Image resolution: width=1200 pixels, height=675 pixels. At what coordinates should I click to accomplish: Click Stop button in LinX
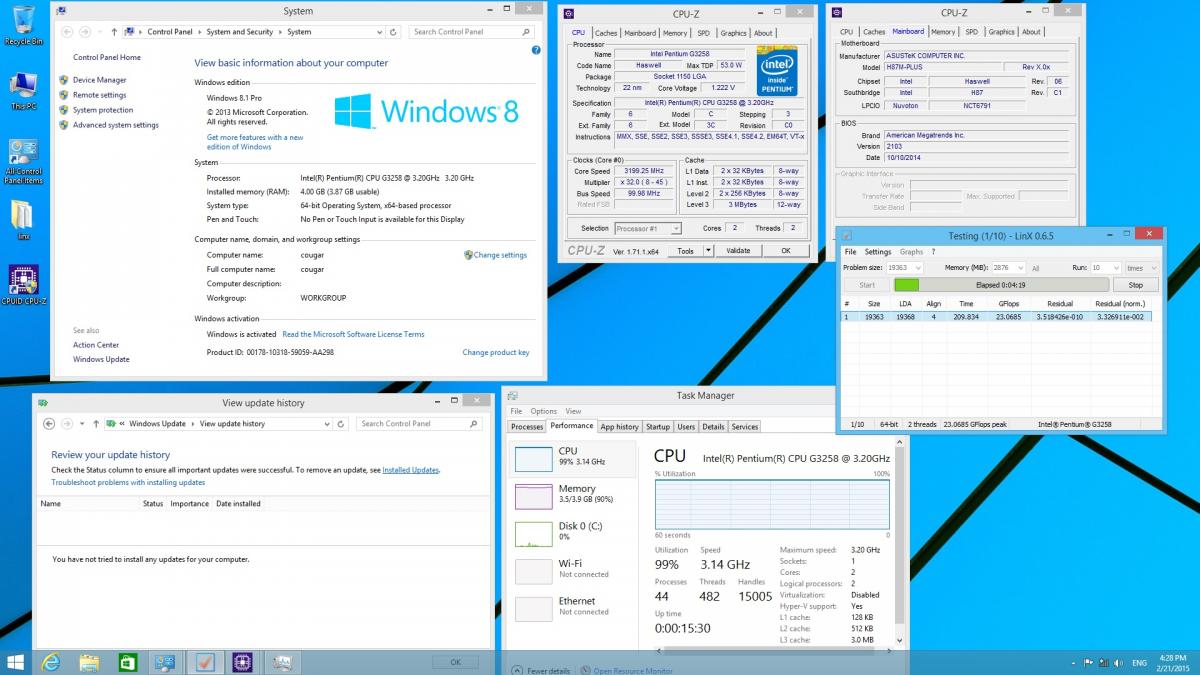(x=1135, y=285)
